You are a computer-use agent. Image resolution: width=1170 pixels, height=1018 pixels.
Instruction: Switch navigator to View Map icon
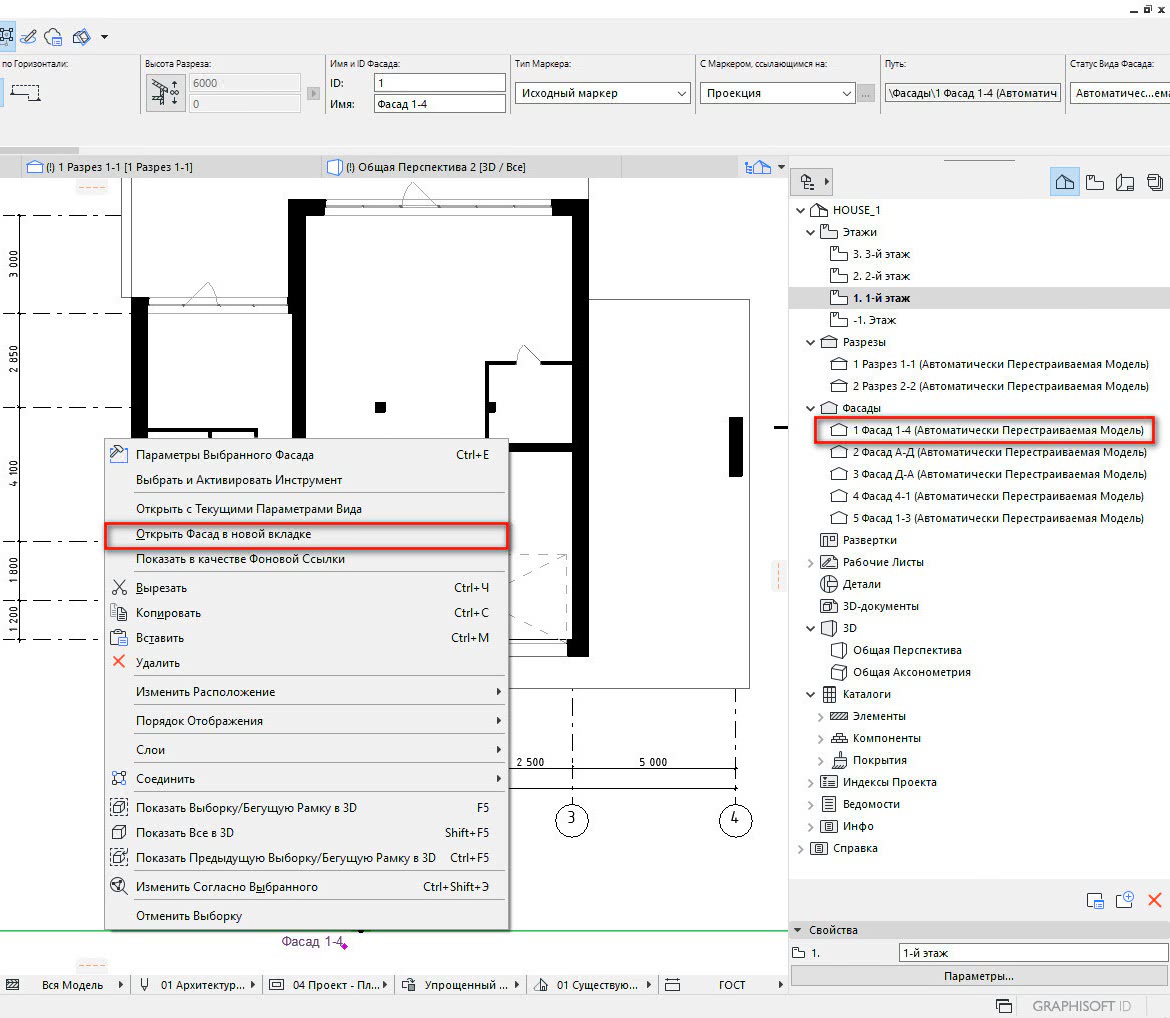1095,182
